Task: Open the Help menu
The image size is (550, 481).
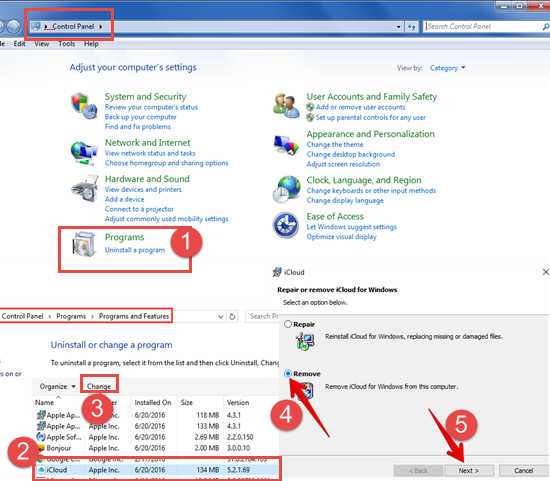Action: [91, 44]
